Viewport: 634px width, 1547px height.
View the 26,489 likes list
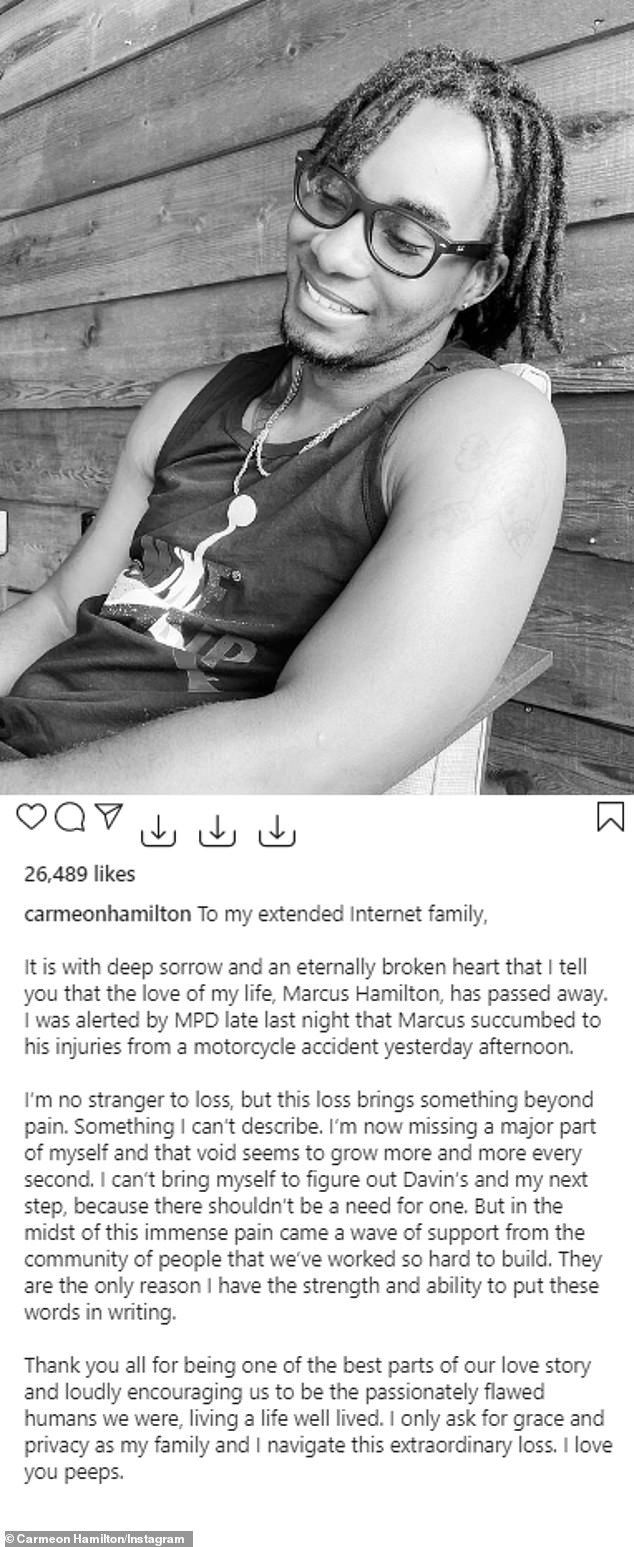click(x=79, y=874)
